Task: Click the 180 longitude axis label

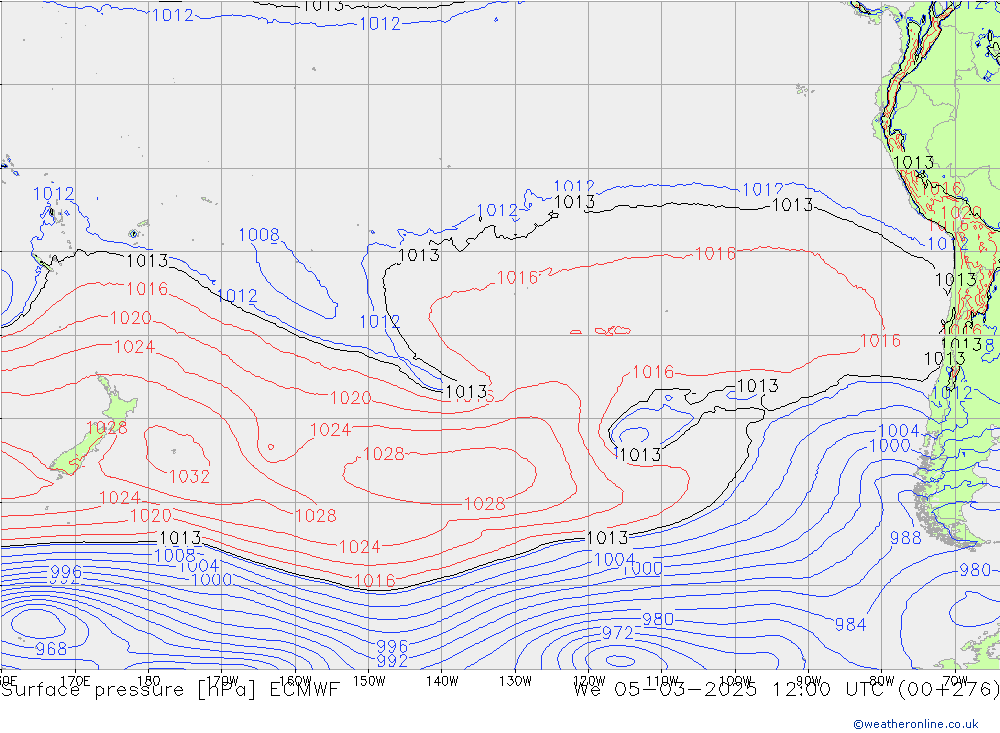Action: point(149,681)
